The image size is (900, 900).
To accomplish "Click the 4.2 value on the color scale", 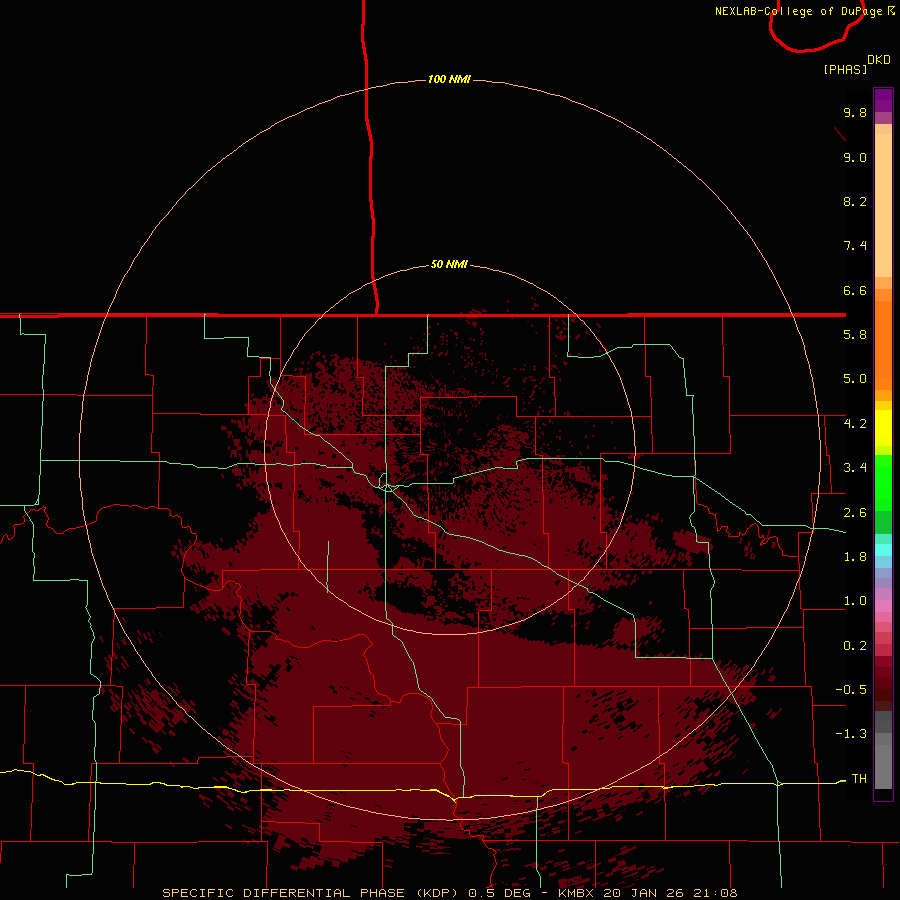I will click(855, 424).
